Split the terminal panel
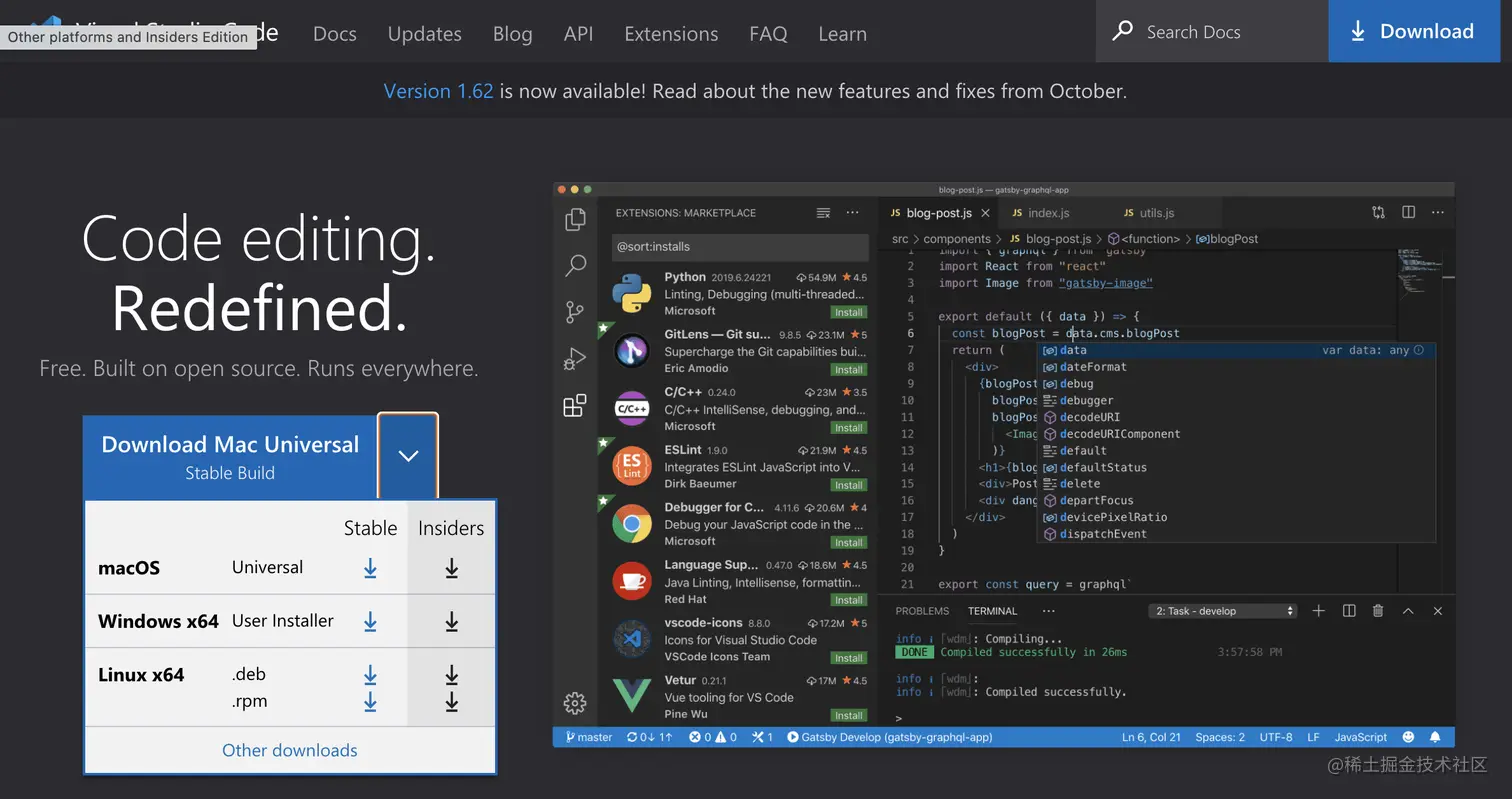 pyautogui.click(x=1348, y=611)
